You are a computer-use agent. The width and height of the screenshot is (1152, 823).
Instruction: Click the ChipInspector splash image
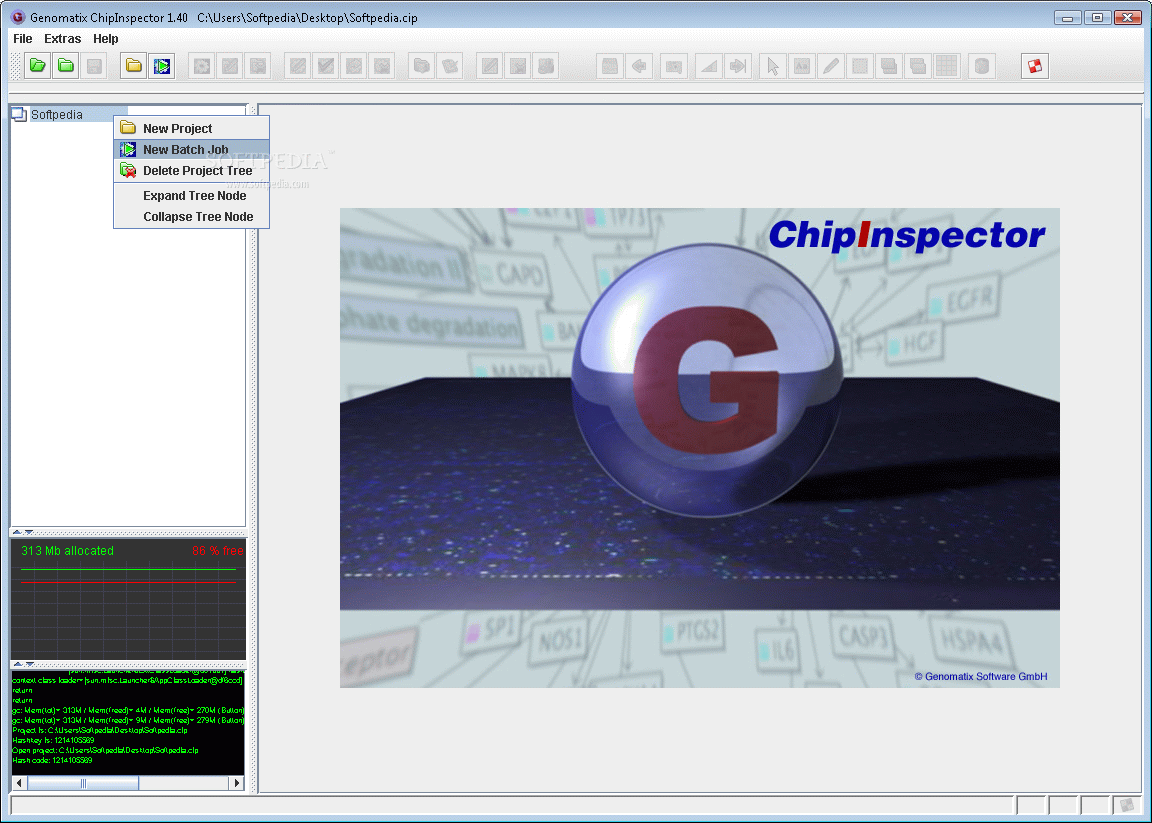699,448
